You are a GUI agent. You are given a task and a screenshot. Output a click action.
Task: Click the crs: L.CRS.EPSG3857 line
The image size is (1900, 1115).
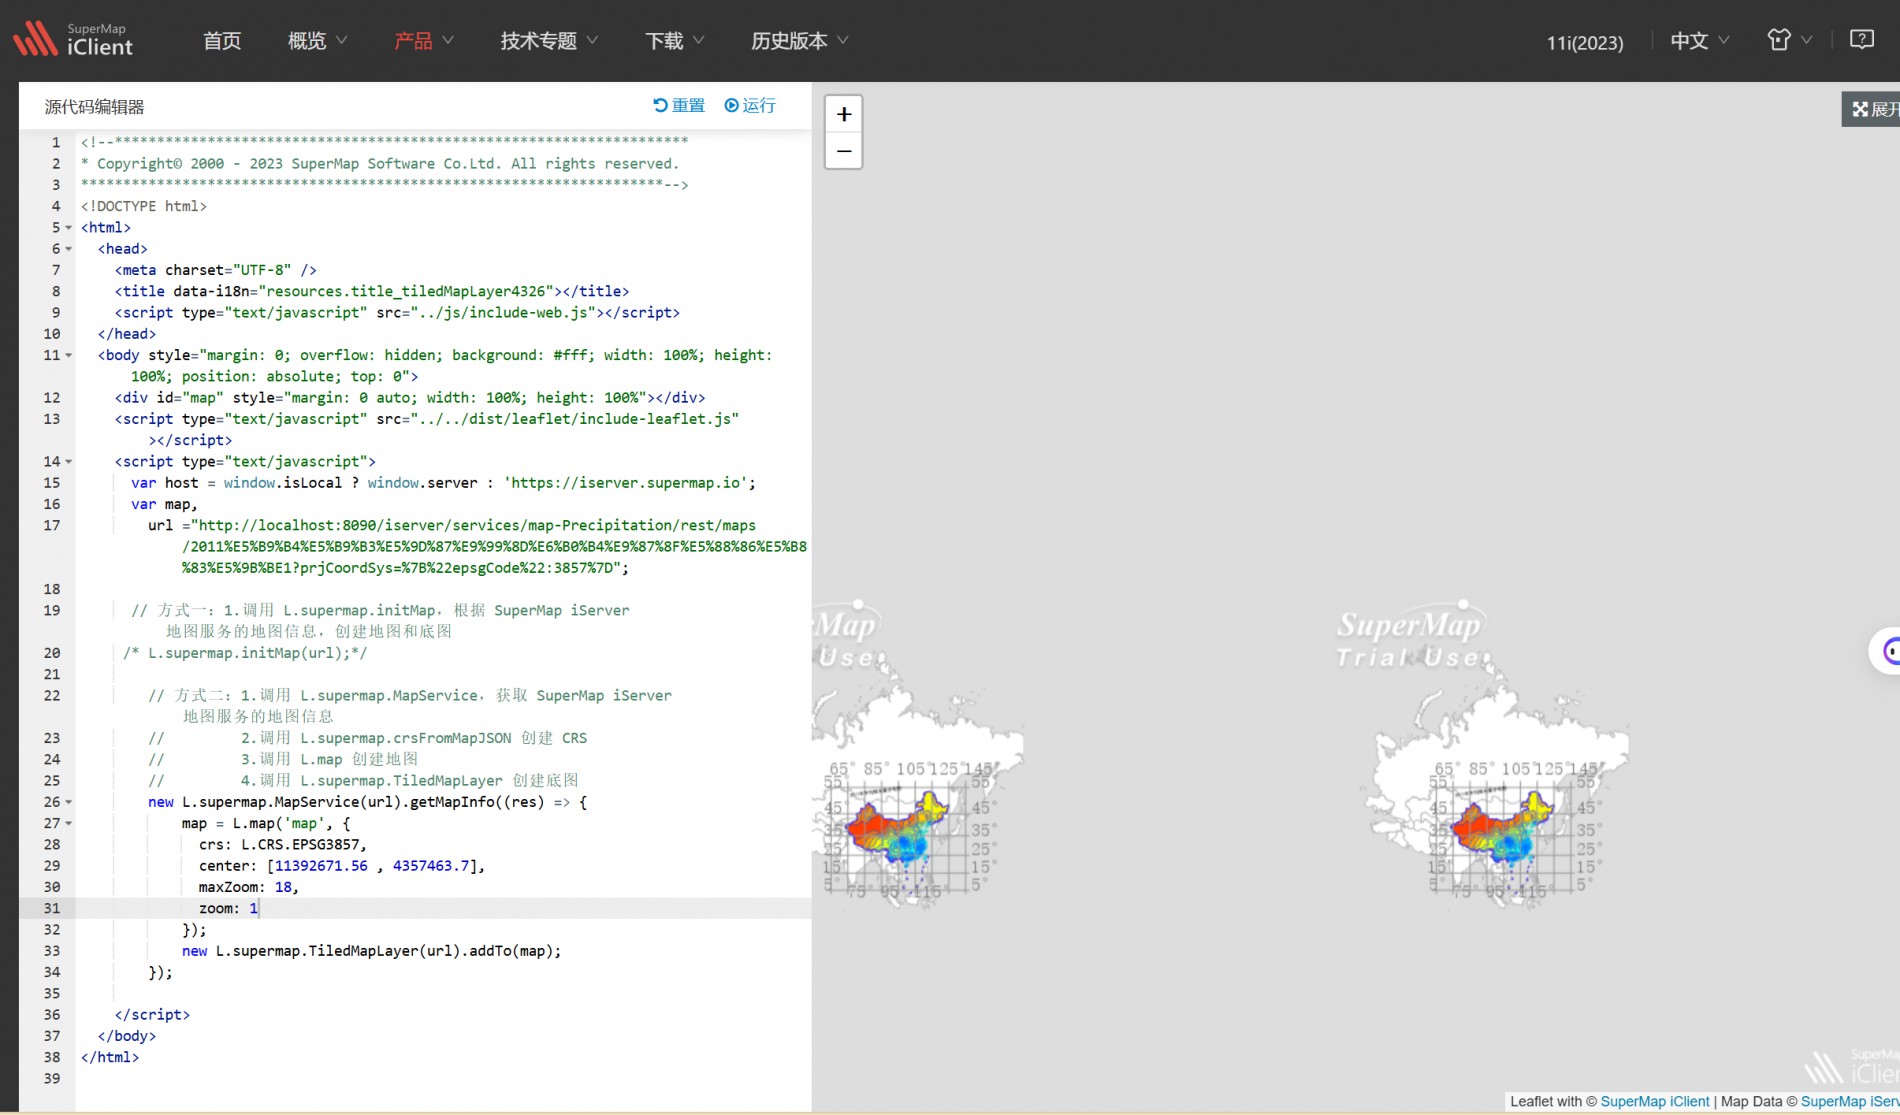click(283, 844)
